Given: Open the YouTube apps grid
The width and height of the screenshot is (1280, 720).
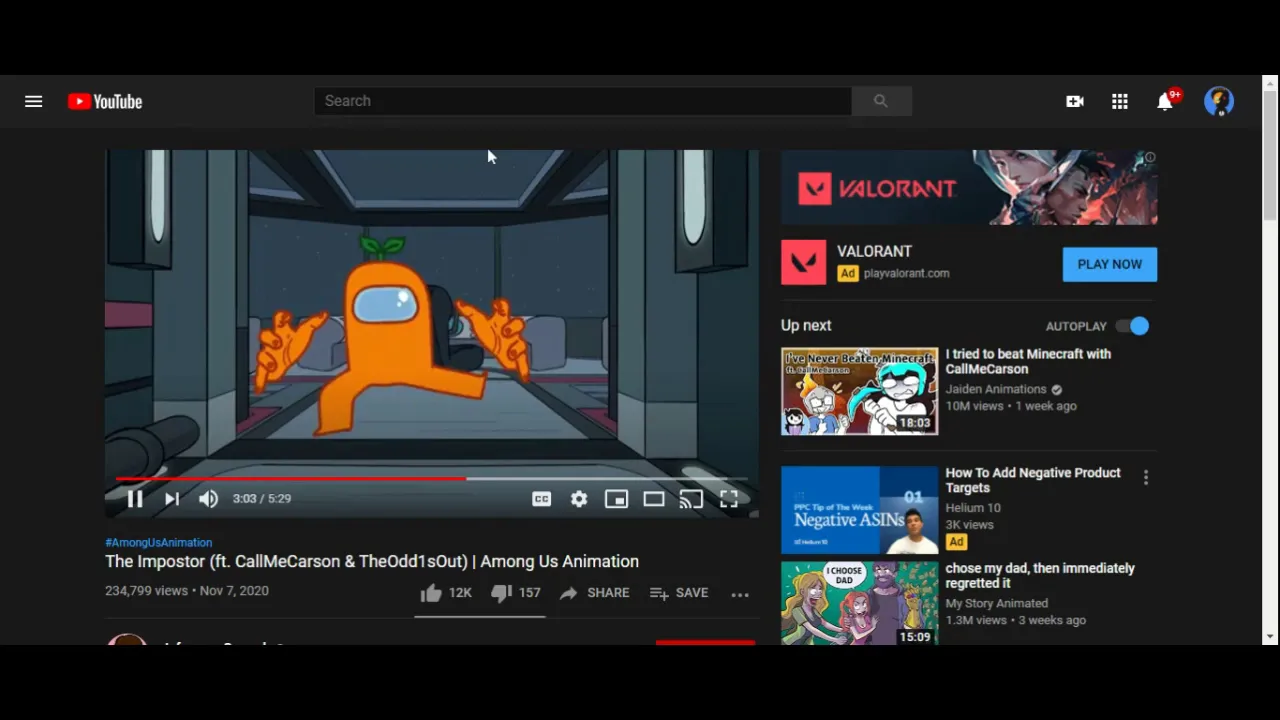Looking at the screenshot, I should (1120, 101).
